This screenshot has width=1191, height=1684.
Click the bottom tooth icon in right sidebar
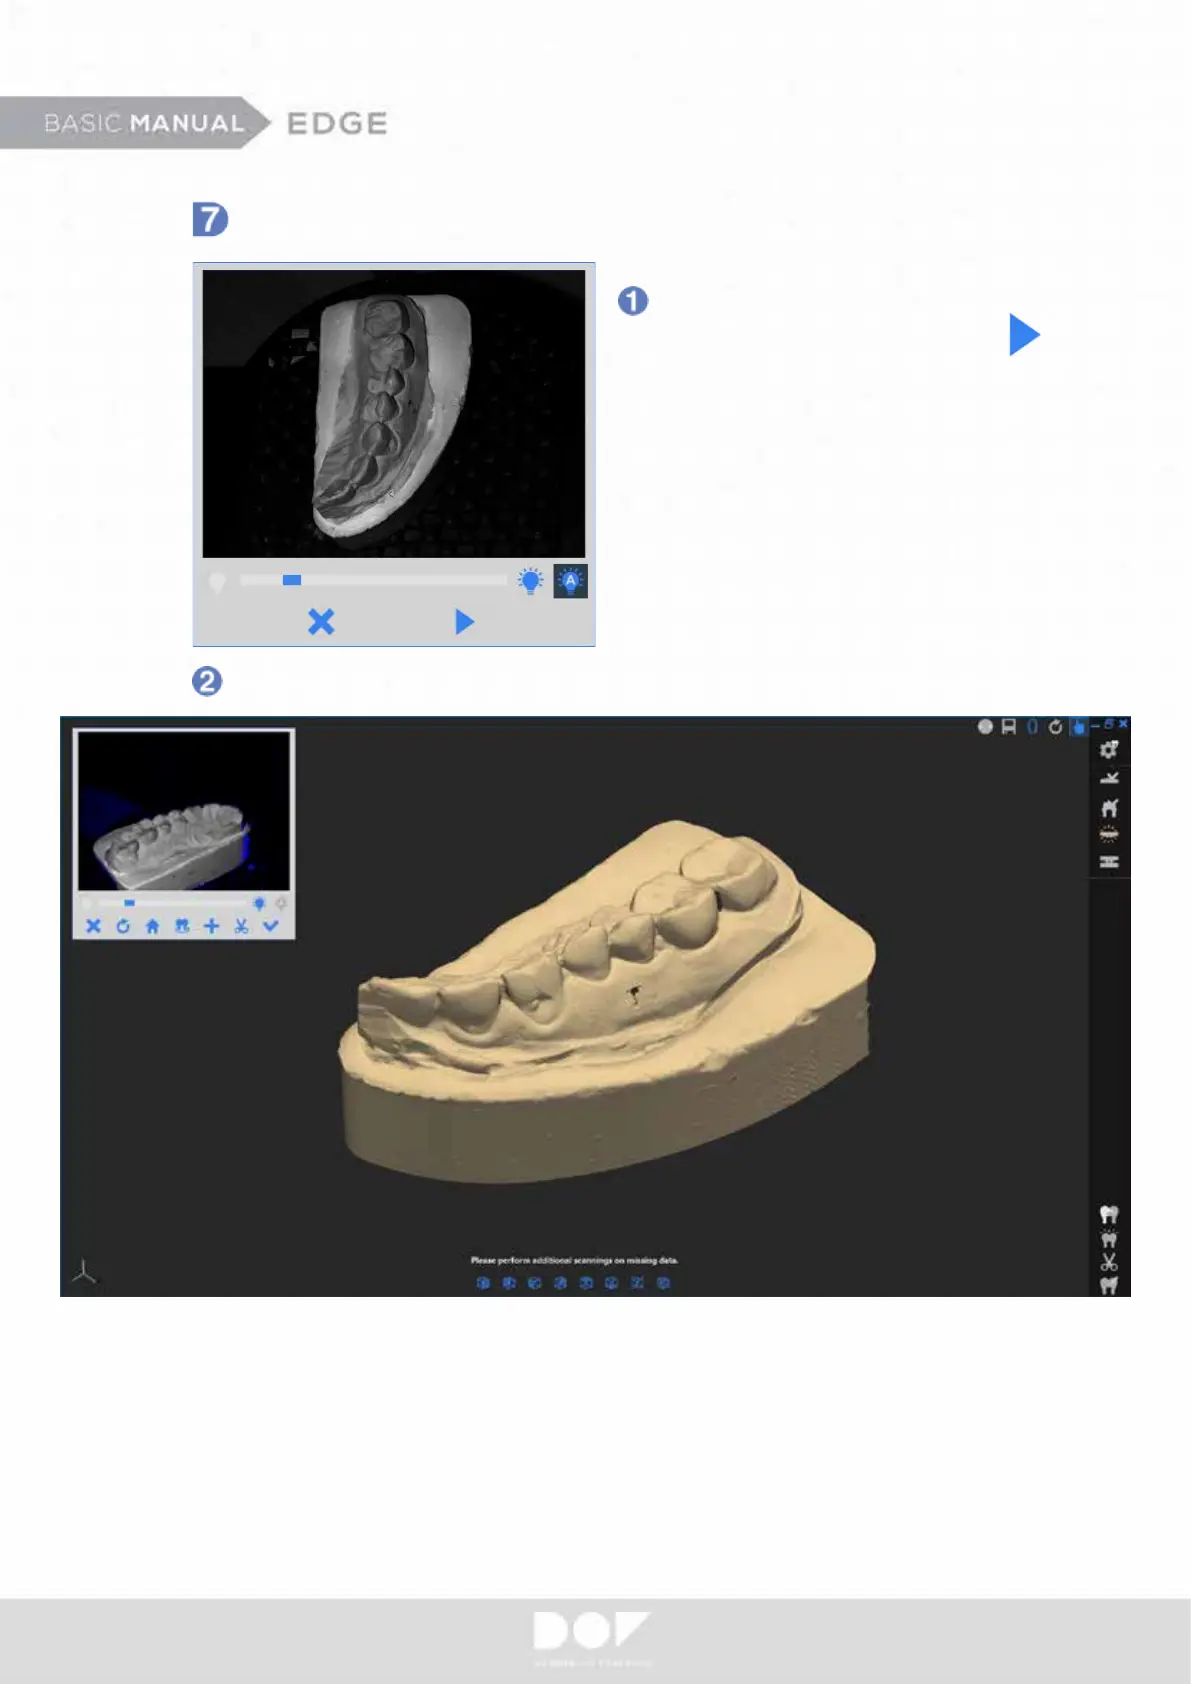pyautogui.click(x=1109, y=1286)
